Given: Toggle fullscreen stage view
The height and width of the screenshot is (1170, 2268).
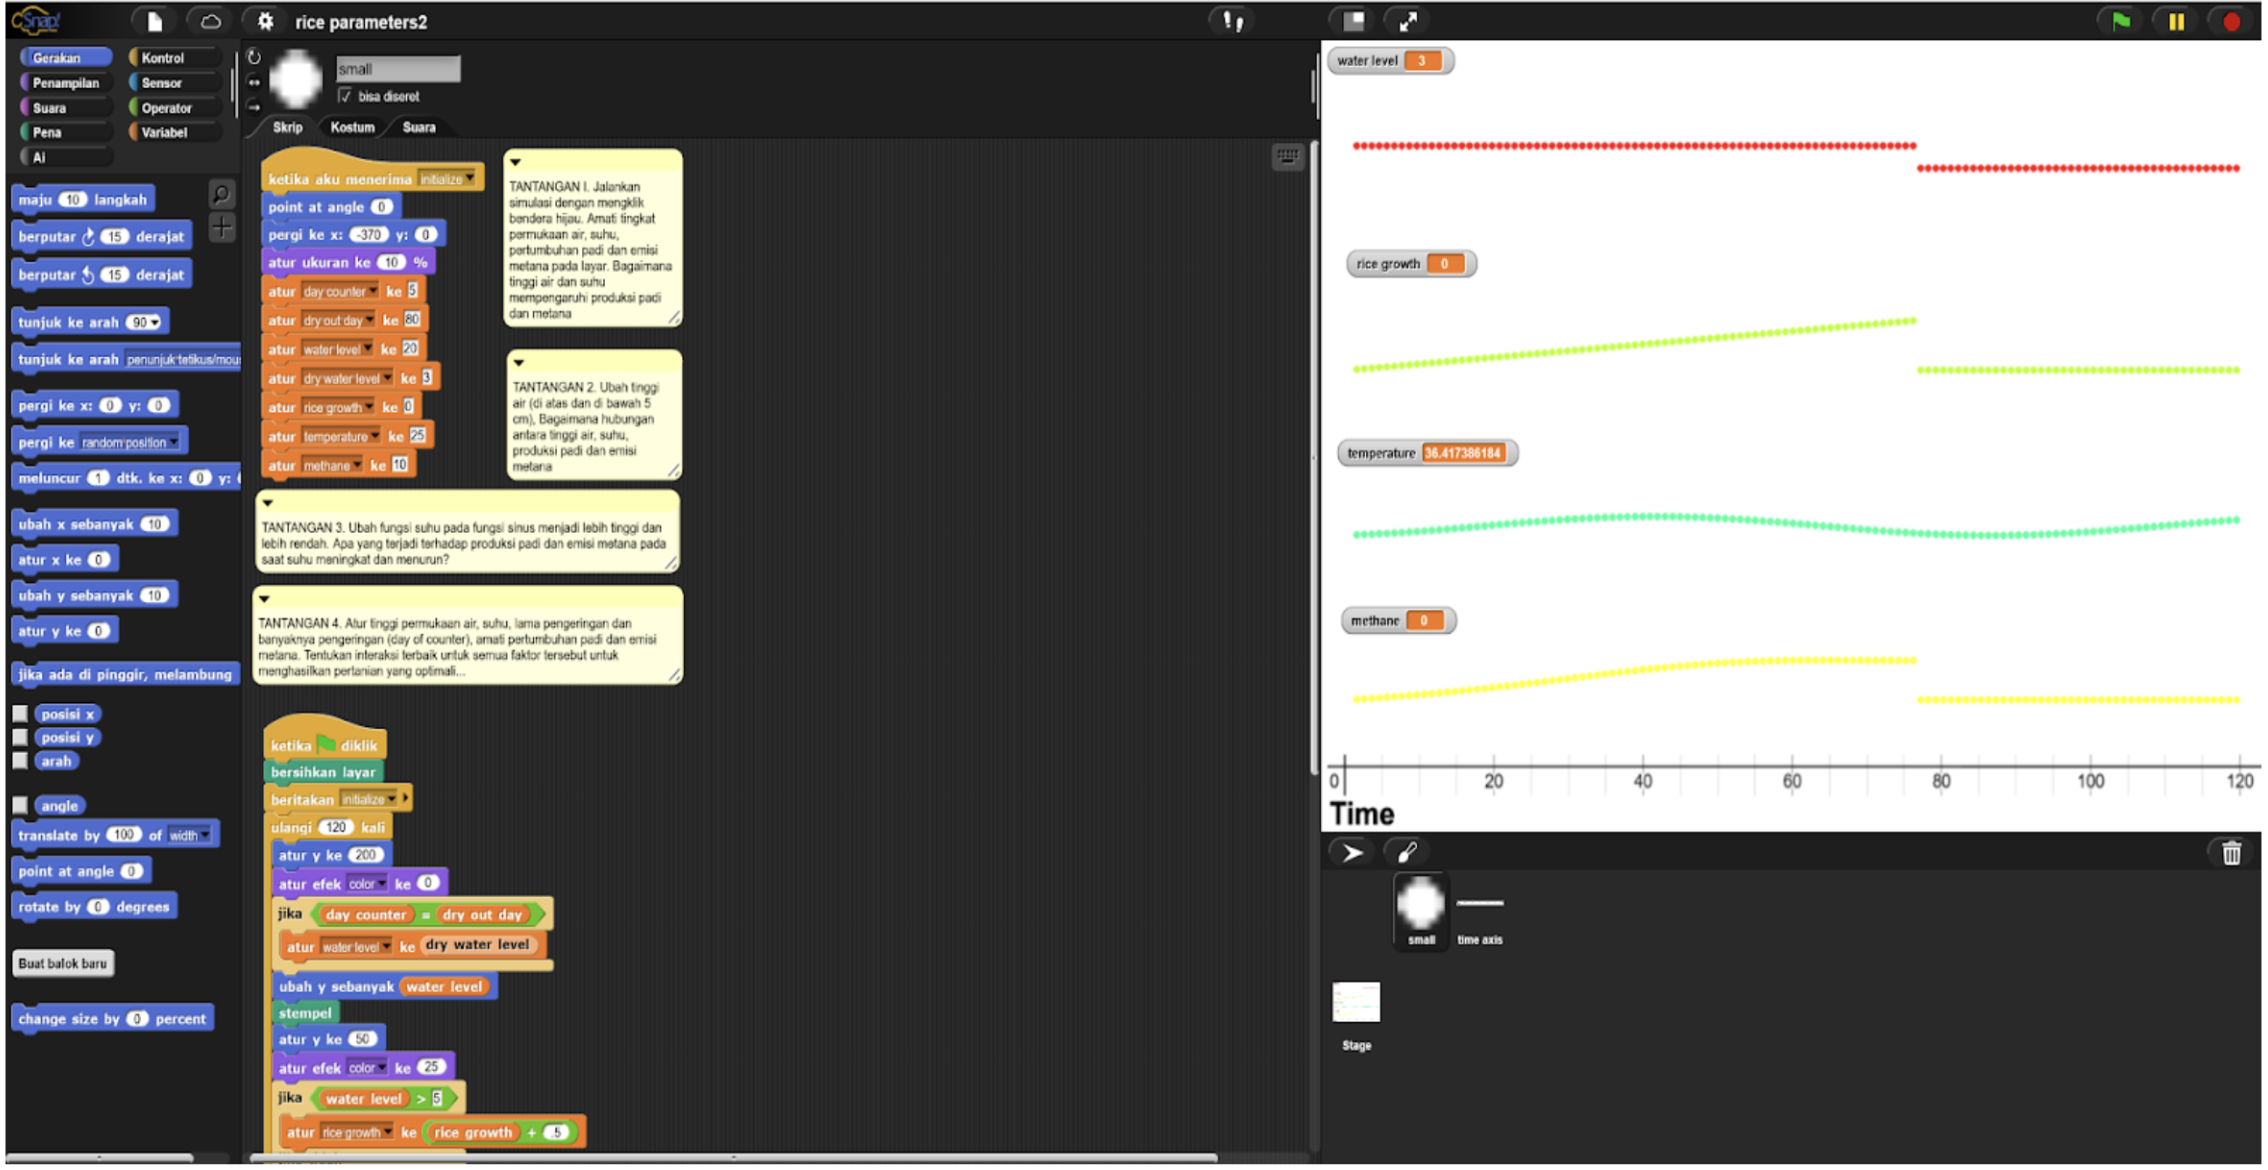Looking at the screenshot, I should coord(1408,21).
